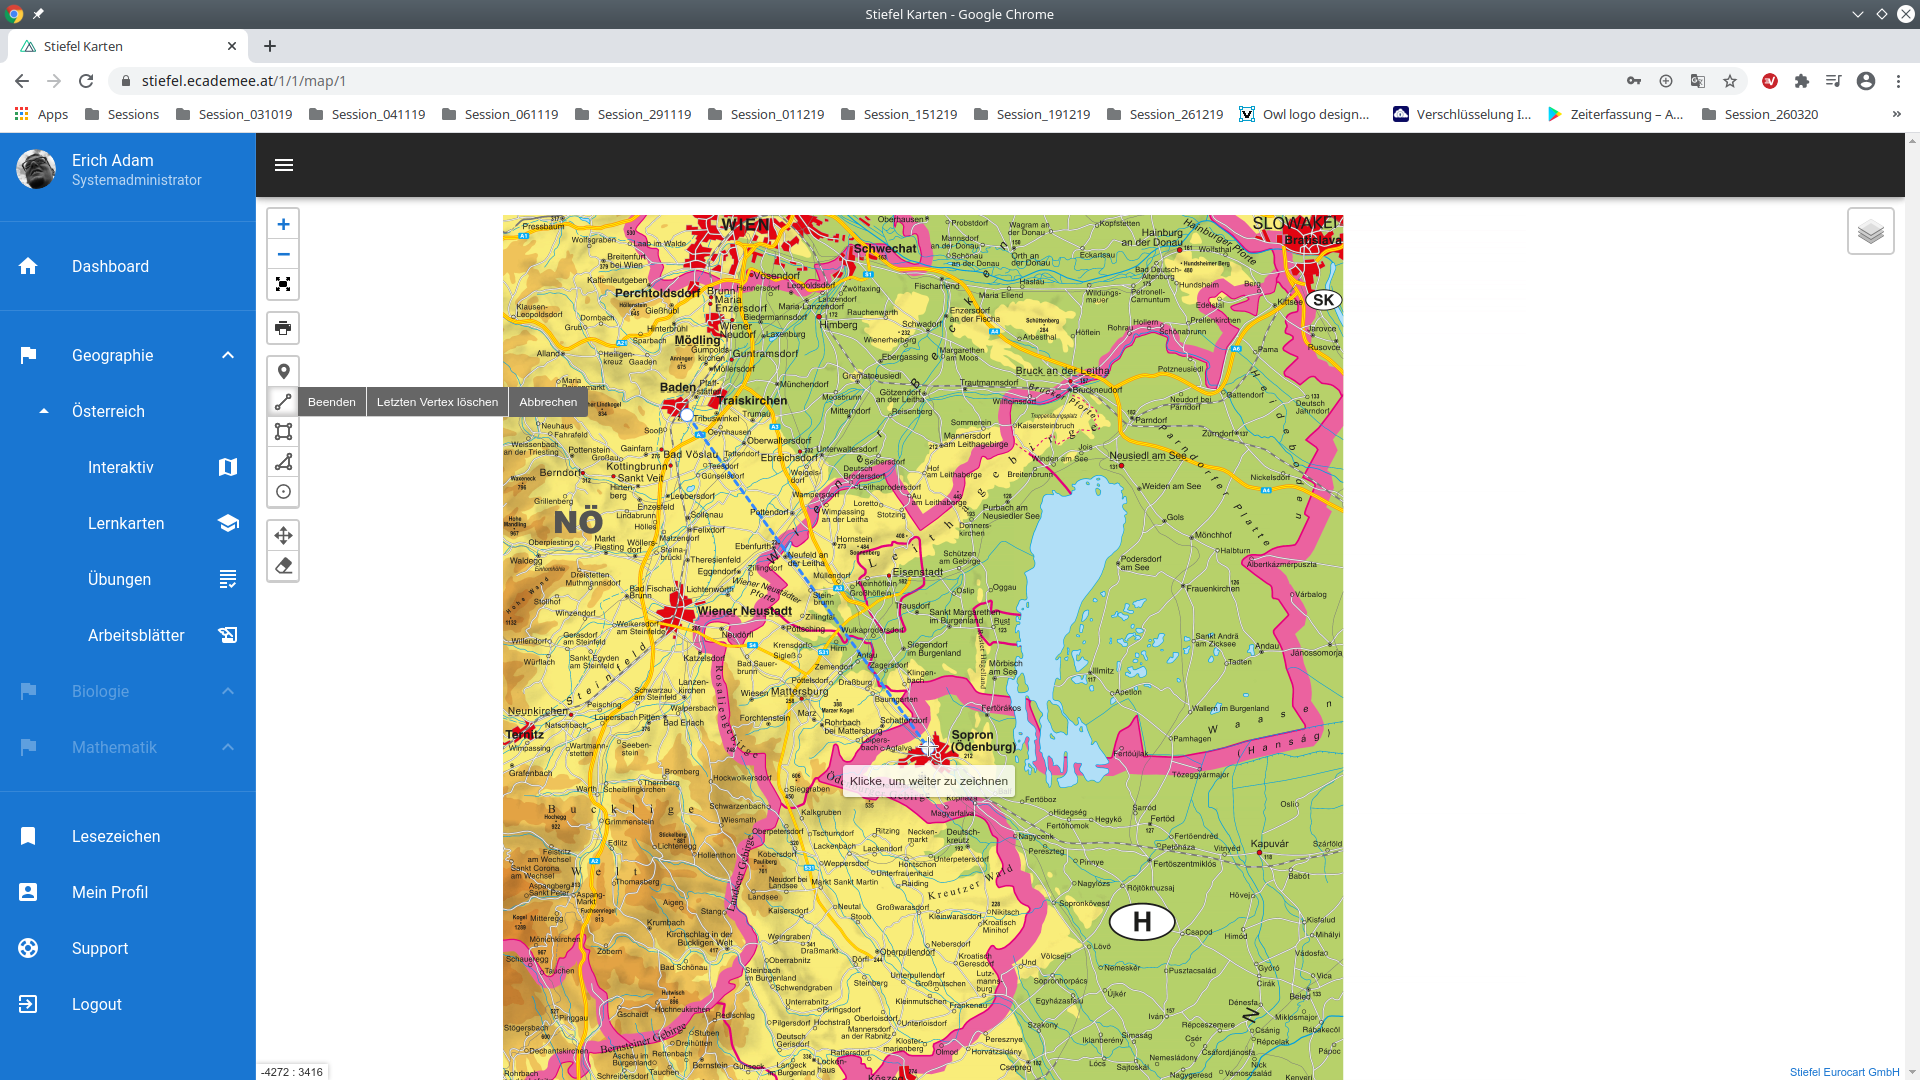Open Lernkarten menu item
The width and height of the screenshot is (1920, 1080).
pos(128,523)
